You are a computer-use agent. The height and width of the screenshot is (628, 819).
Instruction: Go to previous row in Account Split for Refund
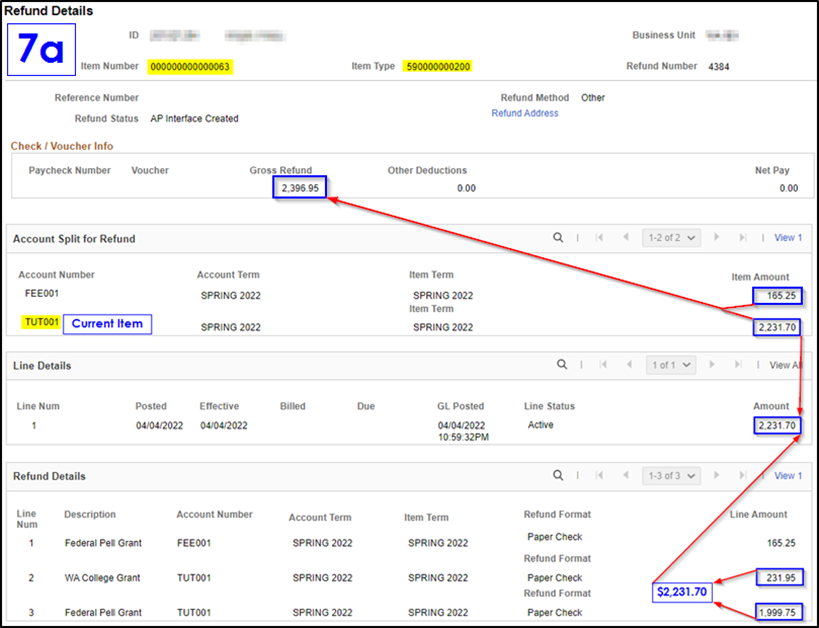626,238
